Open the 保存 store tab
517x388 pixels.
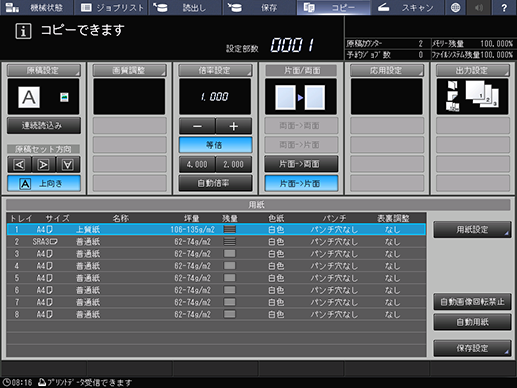[260, 7]
